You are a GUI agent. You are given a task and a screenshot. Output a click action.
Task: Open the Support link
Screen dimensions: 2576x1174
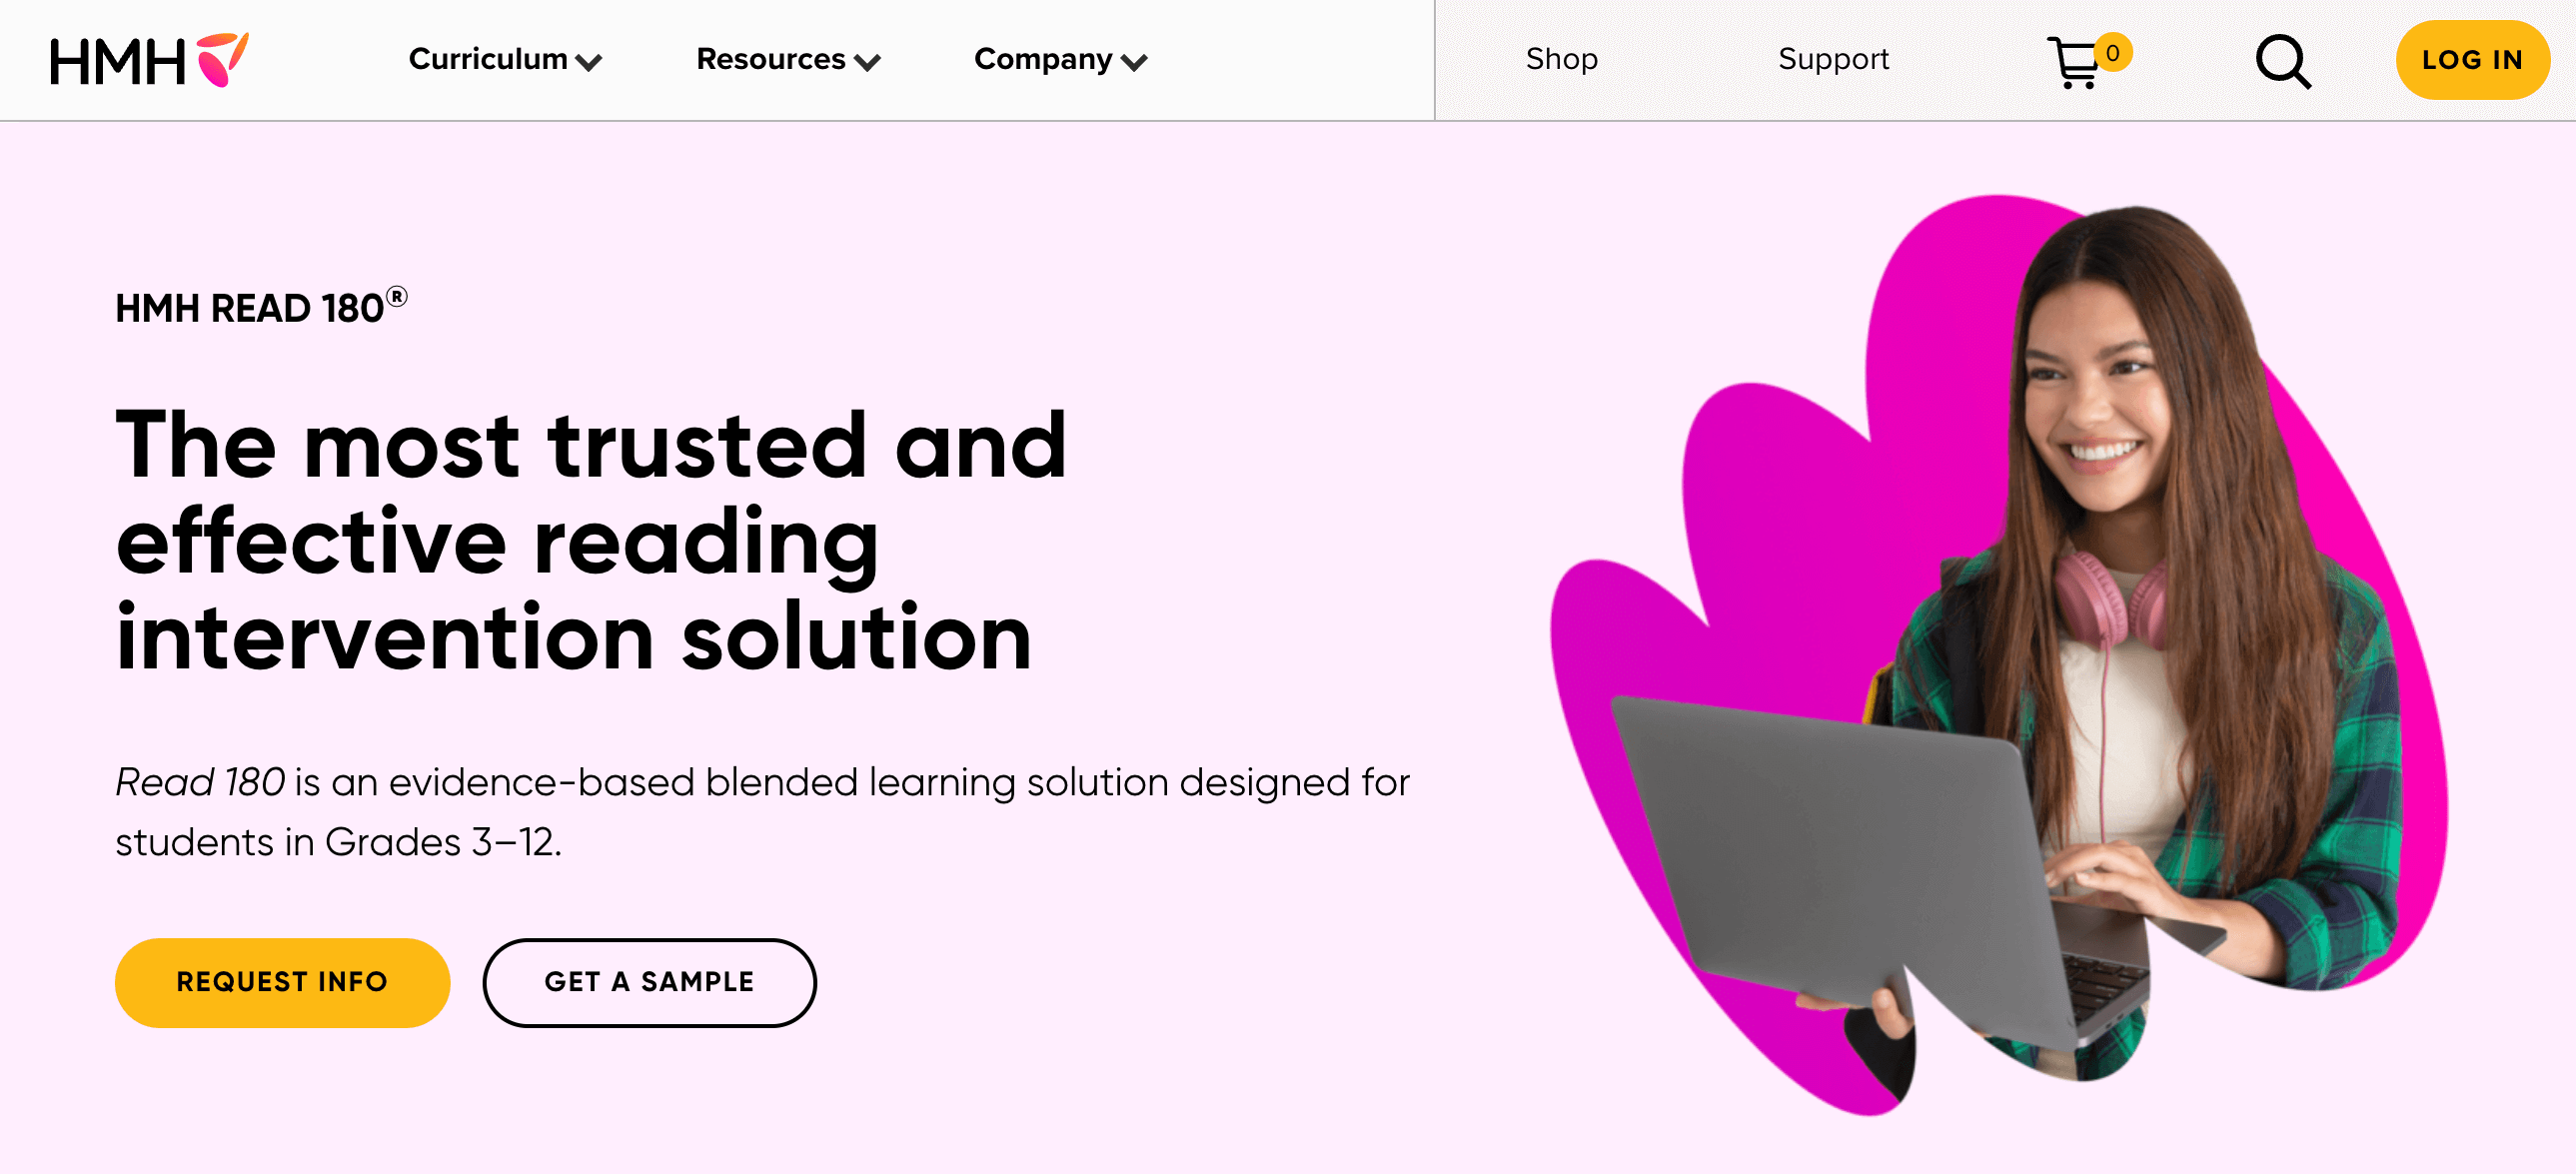point(1833,59)
